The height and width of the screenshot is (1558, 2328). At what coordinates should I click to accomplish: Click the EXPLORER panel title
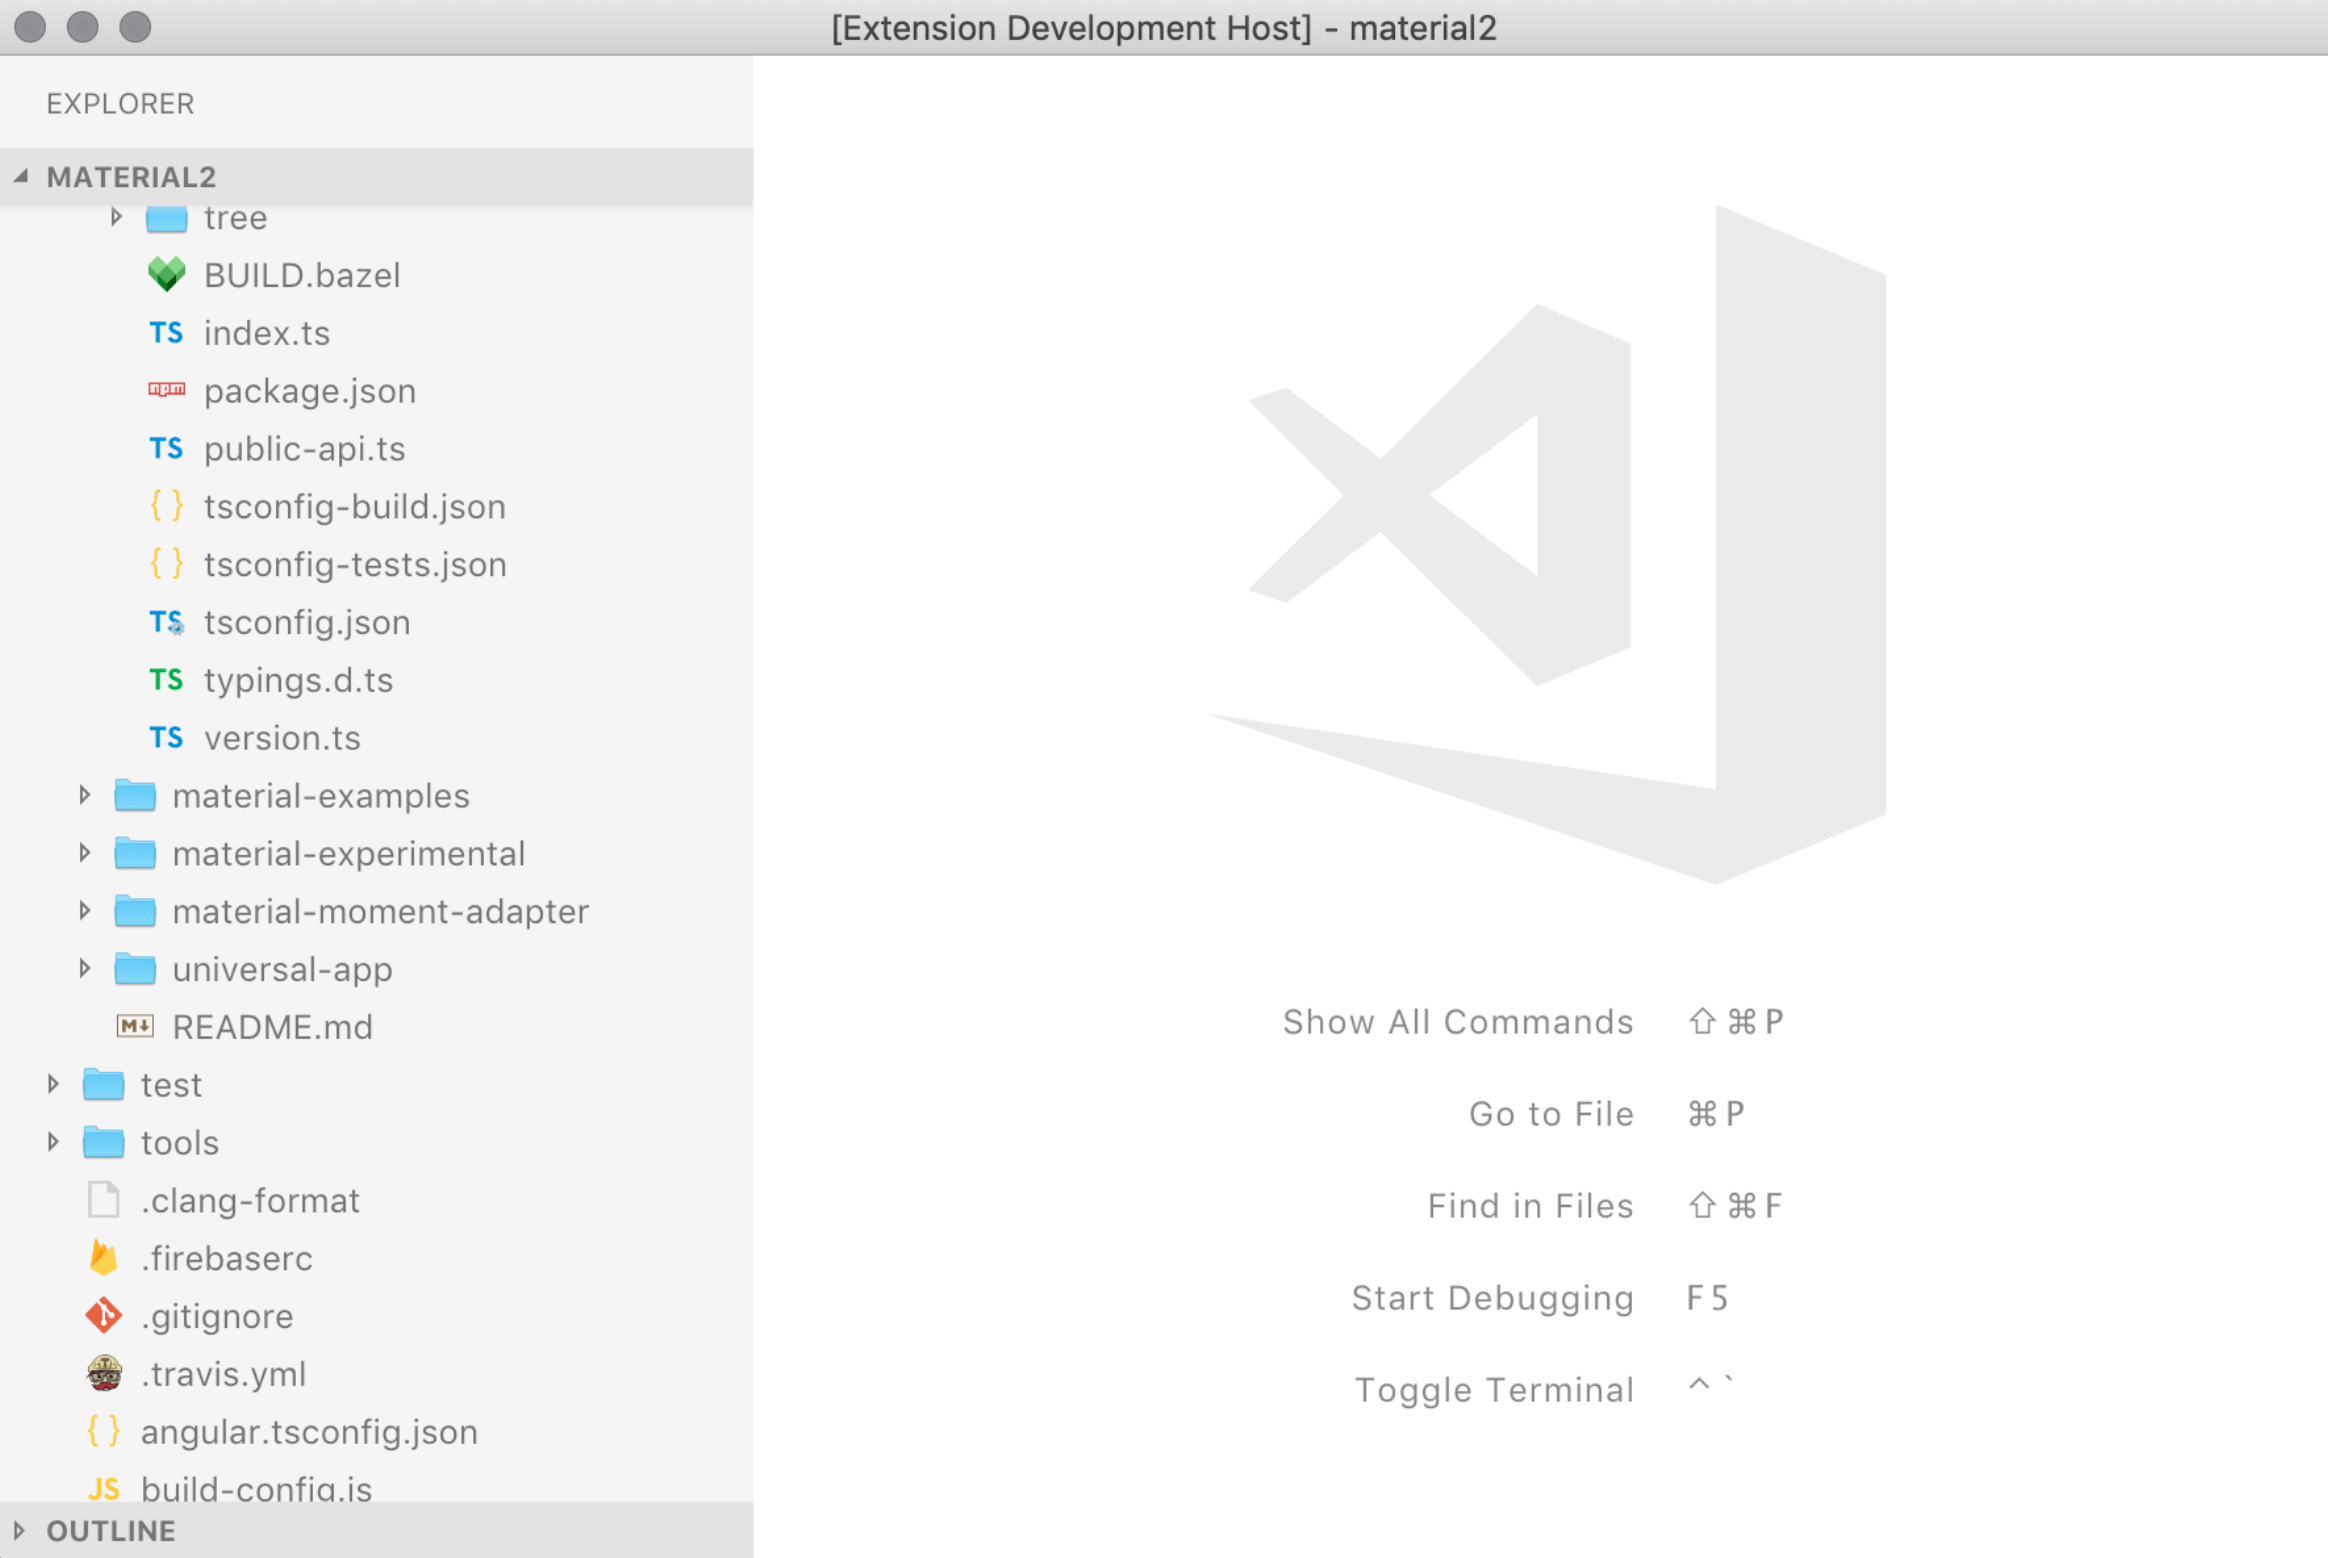click(120, 104)
